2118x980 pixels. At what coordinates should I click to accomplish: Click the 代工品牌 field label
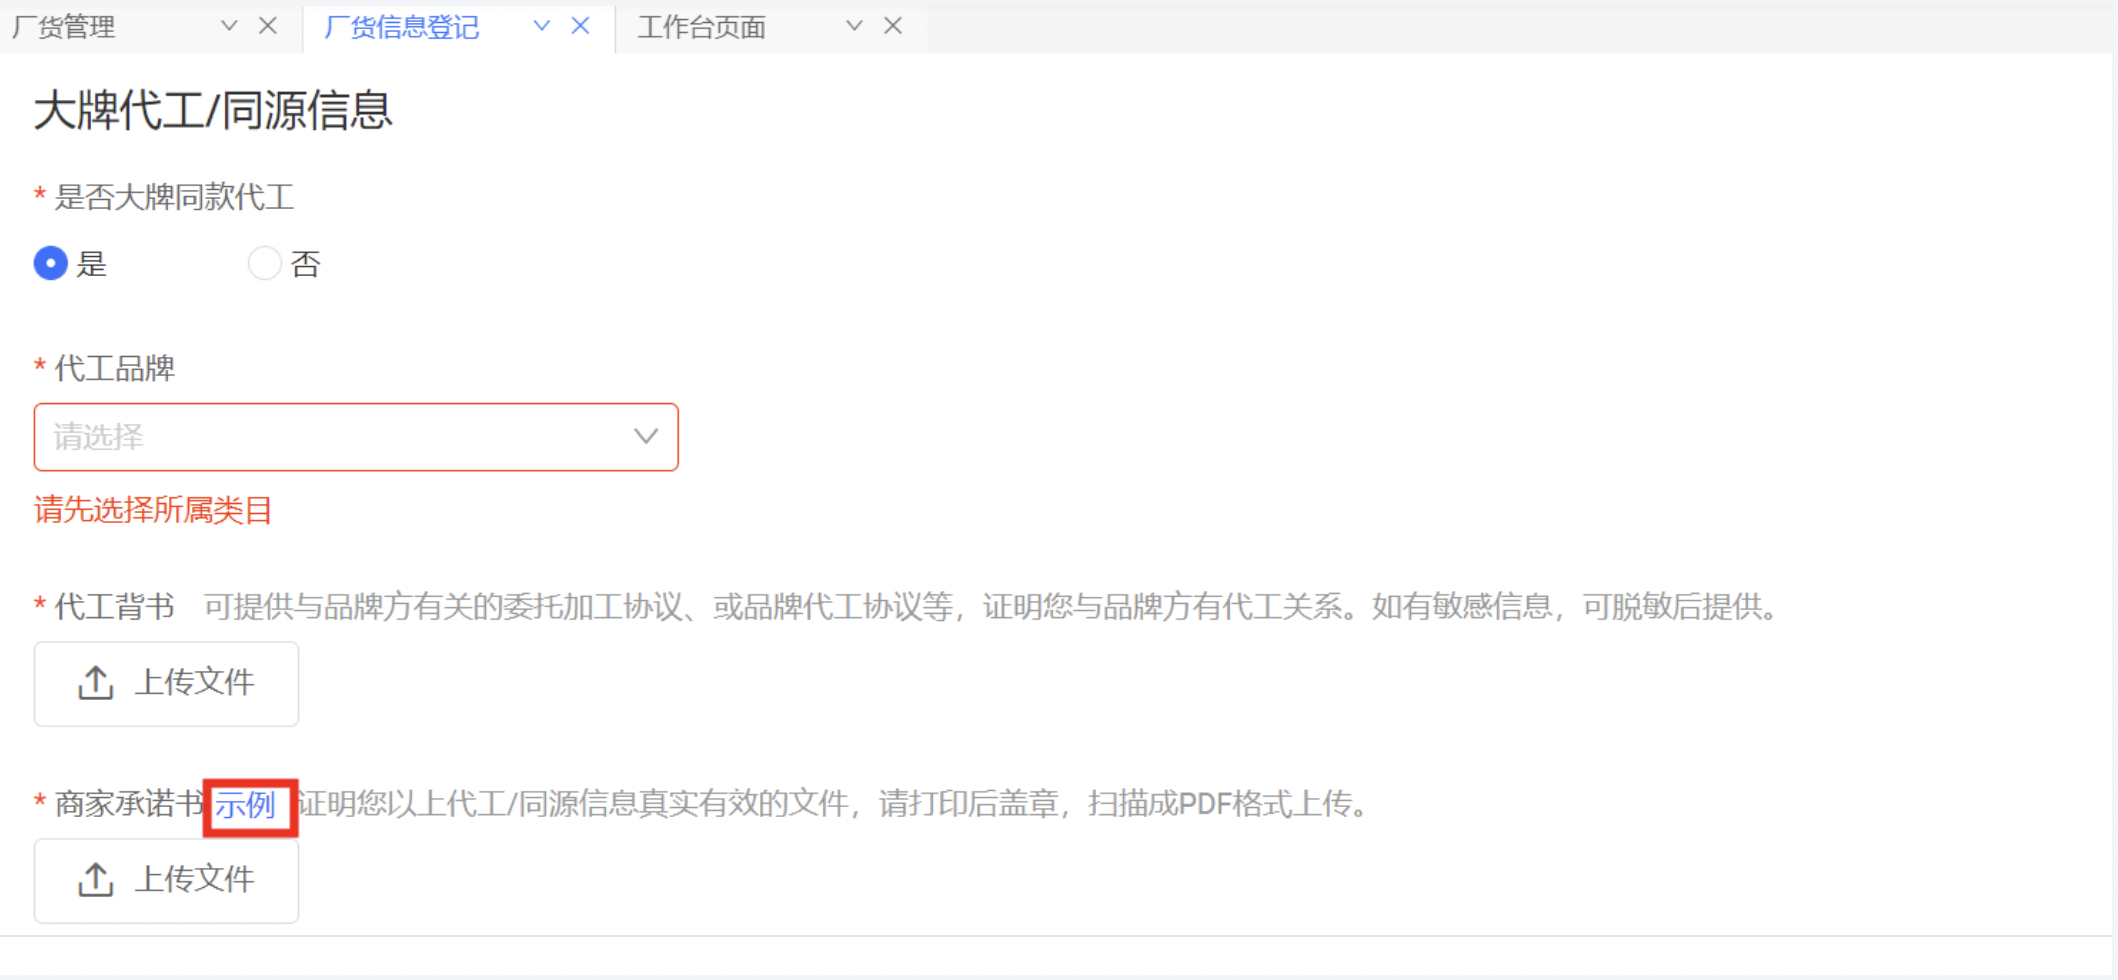[115, 368]
